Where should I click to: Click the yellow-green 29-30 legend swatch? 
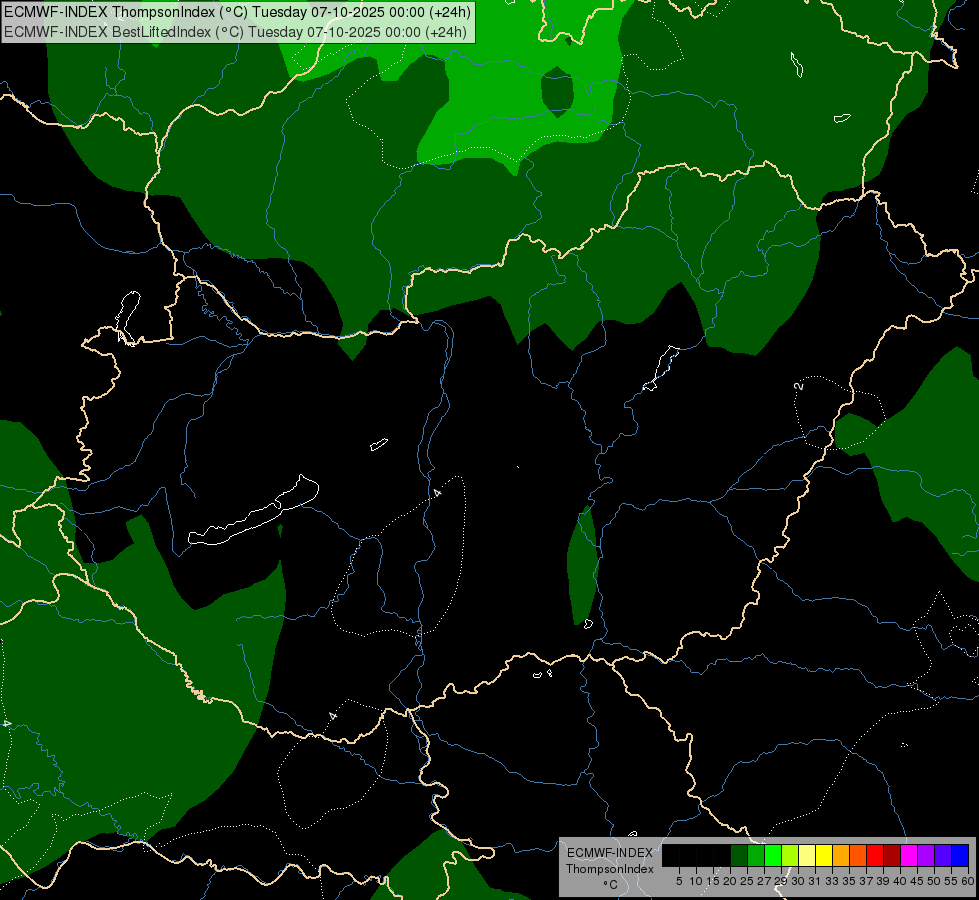click(790, 855)
